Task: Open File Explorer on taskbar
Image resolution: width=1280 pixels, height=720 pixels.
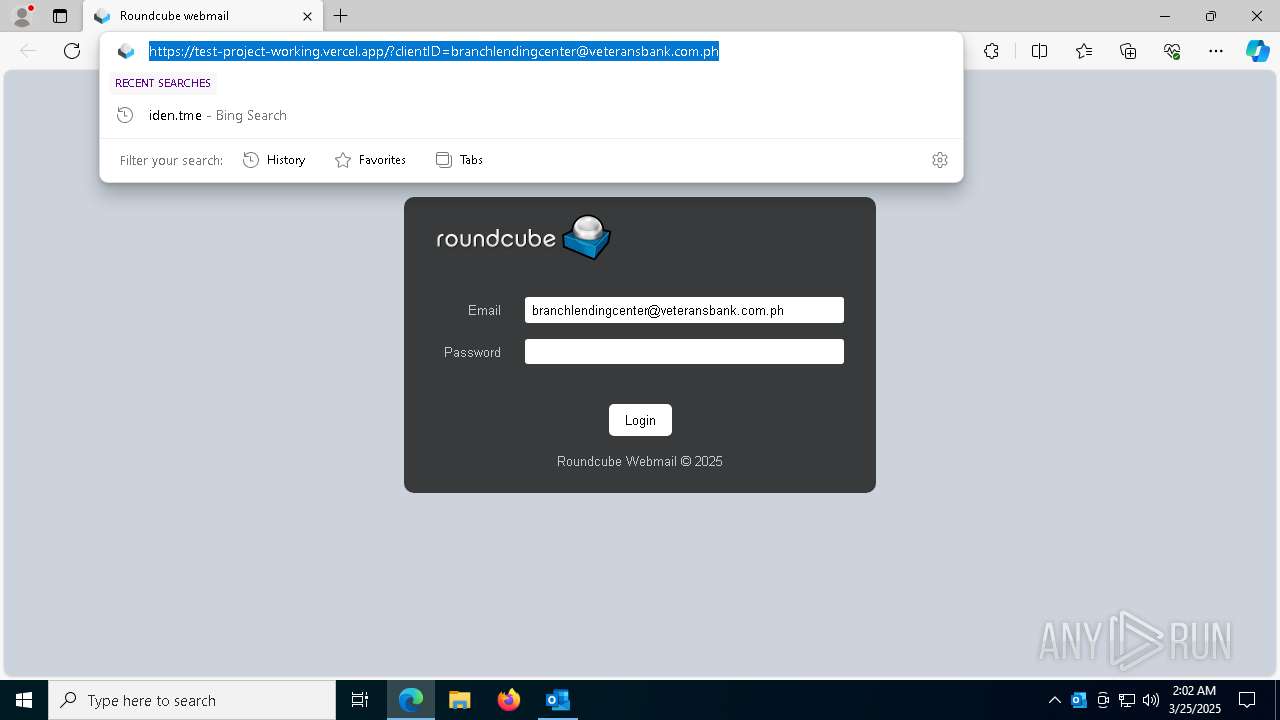Action: [x=459, y=700]
